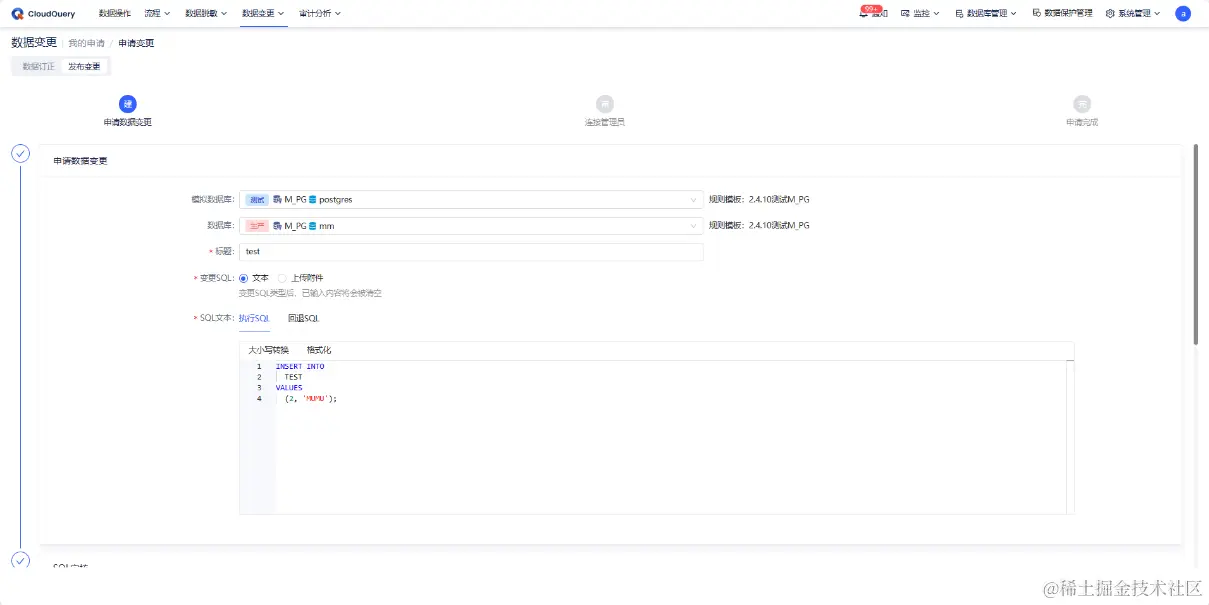Click the 规则模板 text beside 数据库
The width and height of the screenshot is (1209, 605).
[x=759, y=226]
